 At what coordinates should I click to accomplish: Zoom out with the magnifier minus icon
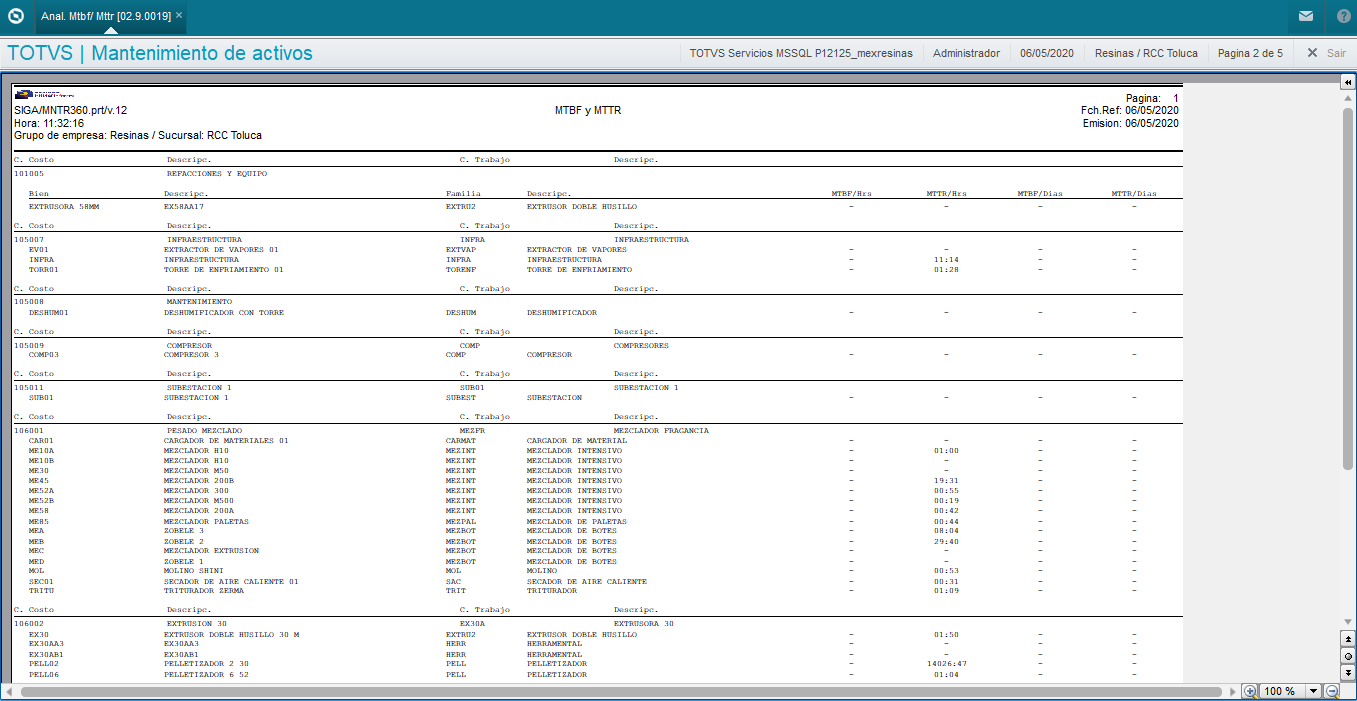pos(1331,691)
